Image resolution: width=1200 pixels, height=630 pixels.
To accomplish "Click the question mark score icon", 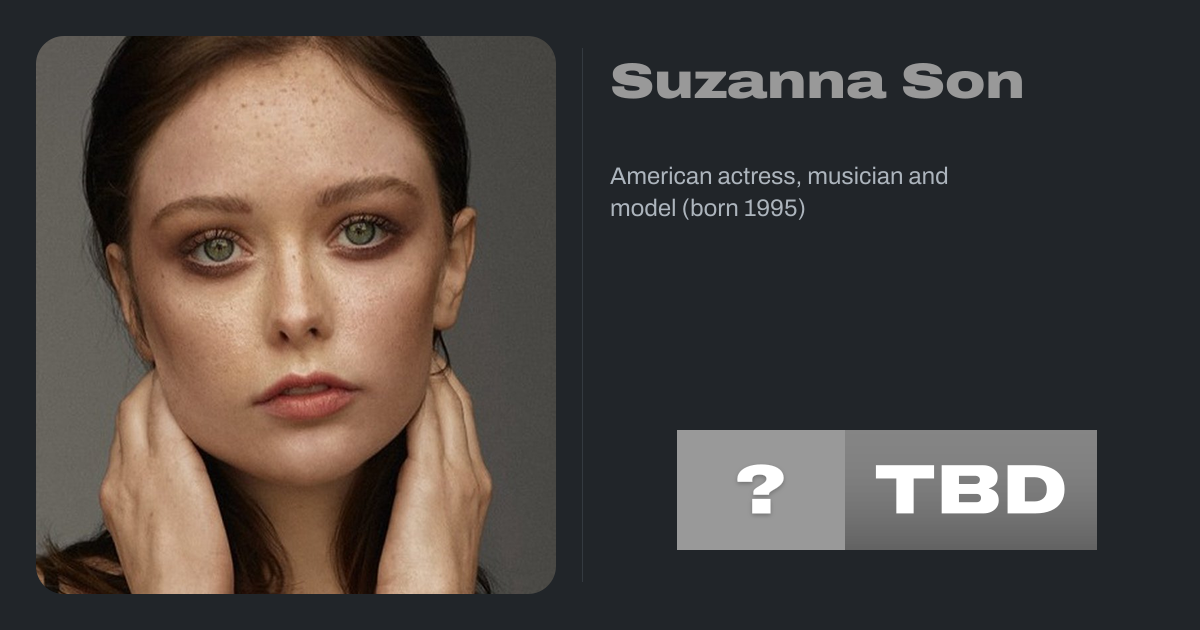I will click(760, 490).
